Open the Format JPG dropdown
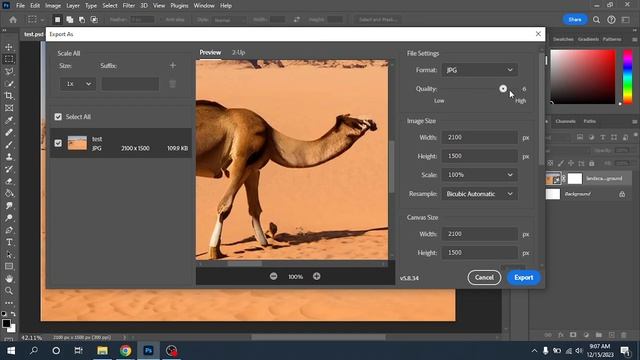Image resolution: width=640 pixels, height=360 pixels. click(x=479, y=70)
